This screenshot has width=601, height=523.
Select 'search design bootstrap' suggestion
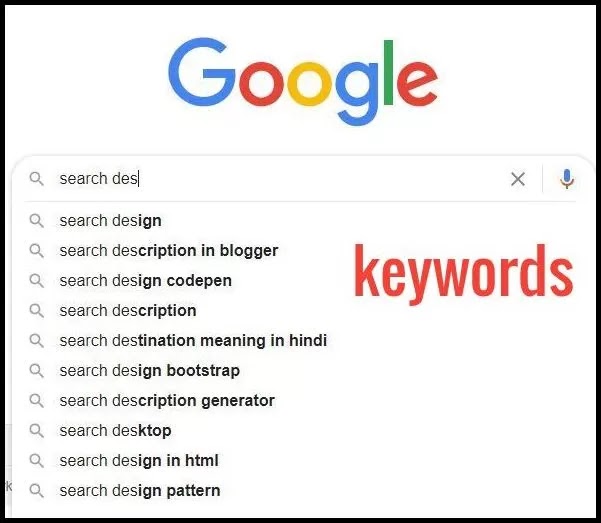pos(149,371)
